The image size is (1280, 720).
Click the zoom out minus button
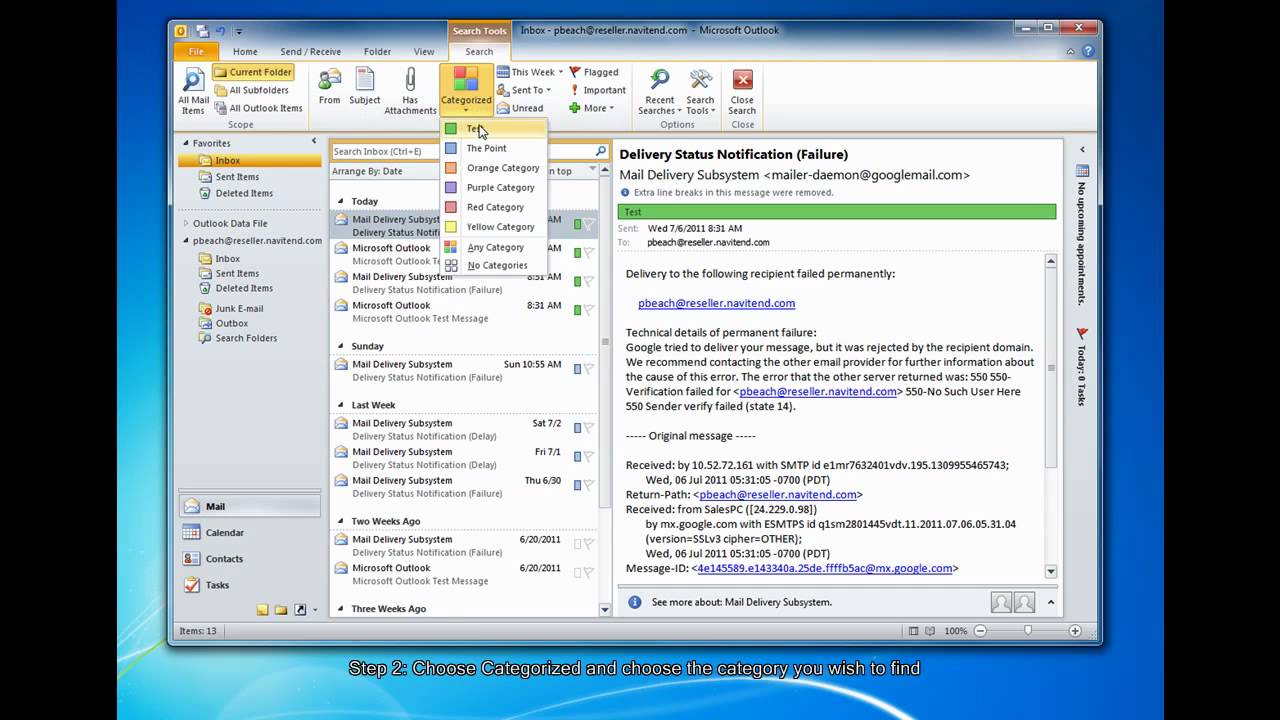(980, 631)
